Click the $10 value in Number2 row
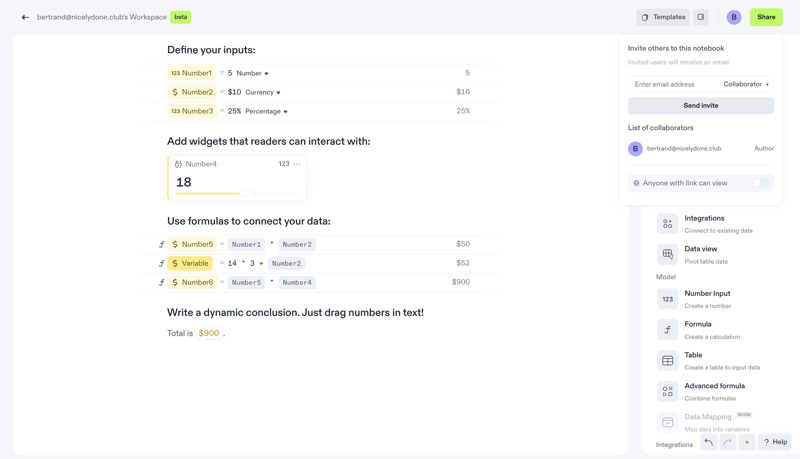Image resolution: width=800 pixels, height=459 pixels. point(234,92)
